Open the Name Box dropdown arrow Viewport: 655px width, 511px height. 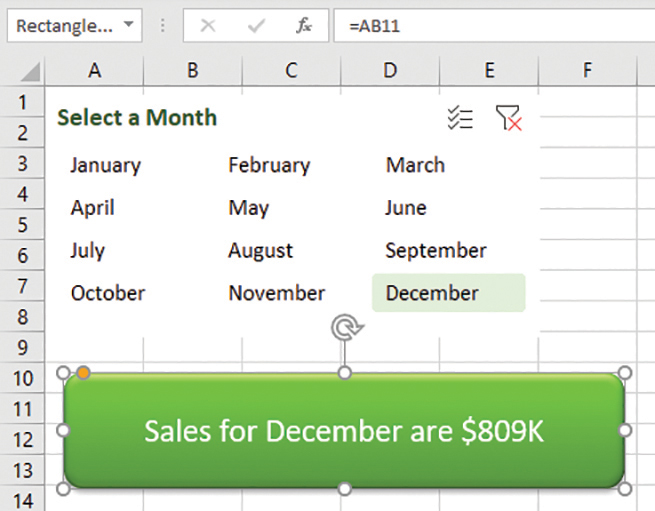point(127,26)
